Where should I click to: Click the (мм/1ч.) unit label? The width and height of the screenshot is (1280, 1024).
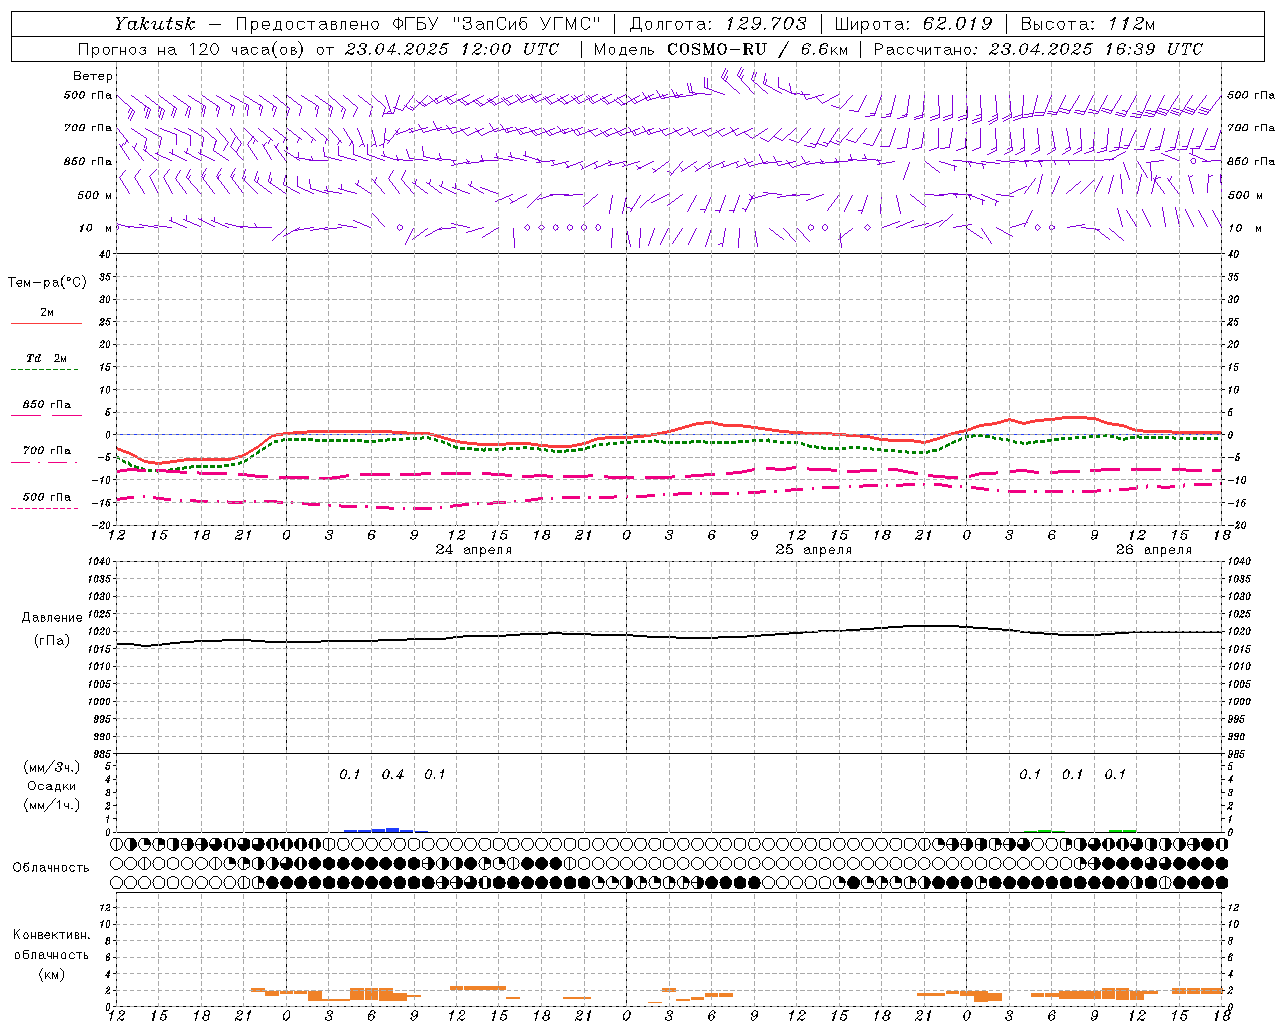(52, 805)
